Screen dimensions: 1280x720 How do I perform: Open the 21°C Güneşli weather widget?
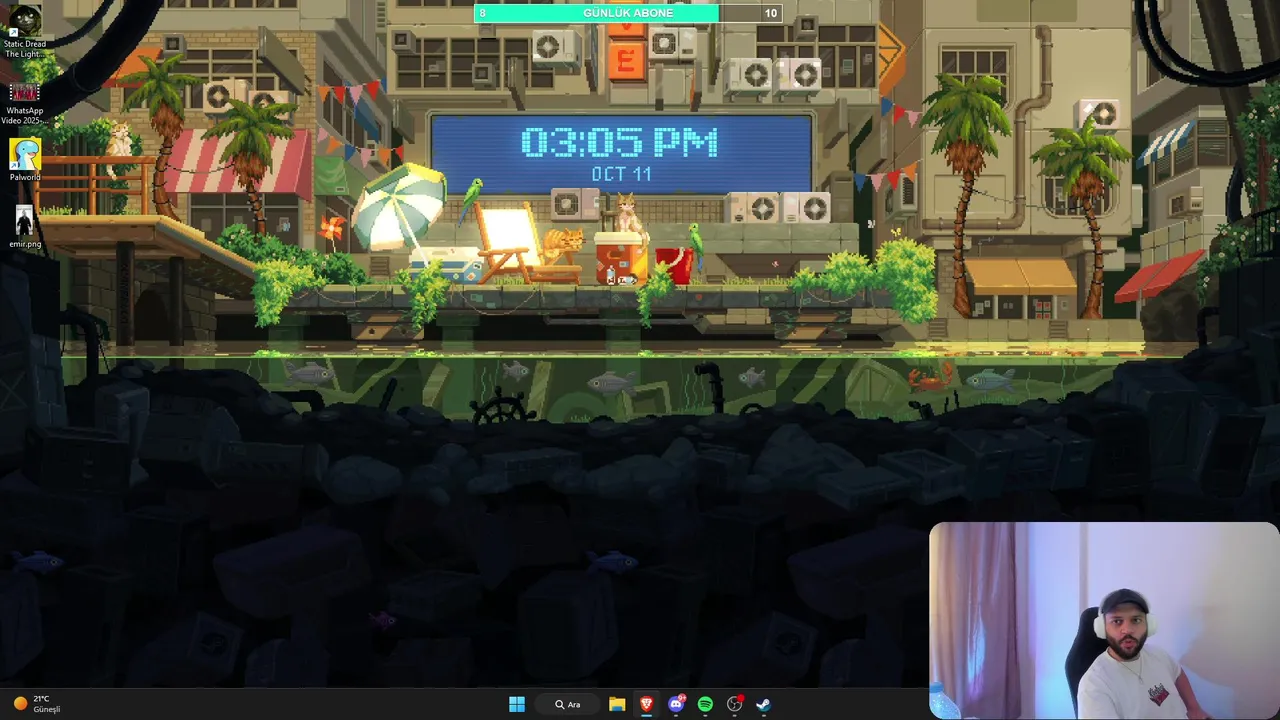point(37,704)
